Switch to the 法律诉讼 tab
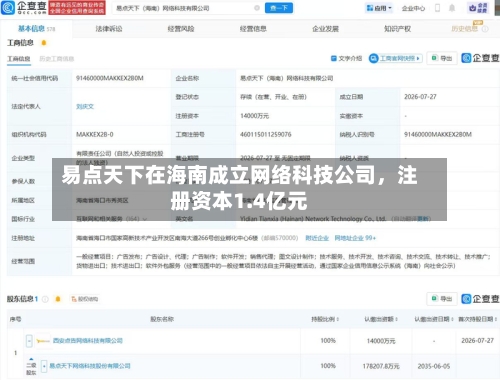Image resolution: width=500 pixels, height=380 pixels. point(109,29)
